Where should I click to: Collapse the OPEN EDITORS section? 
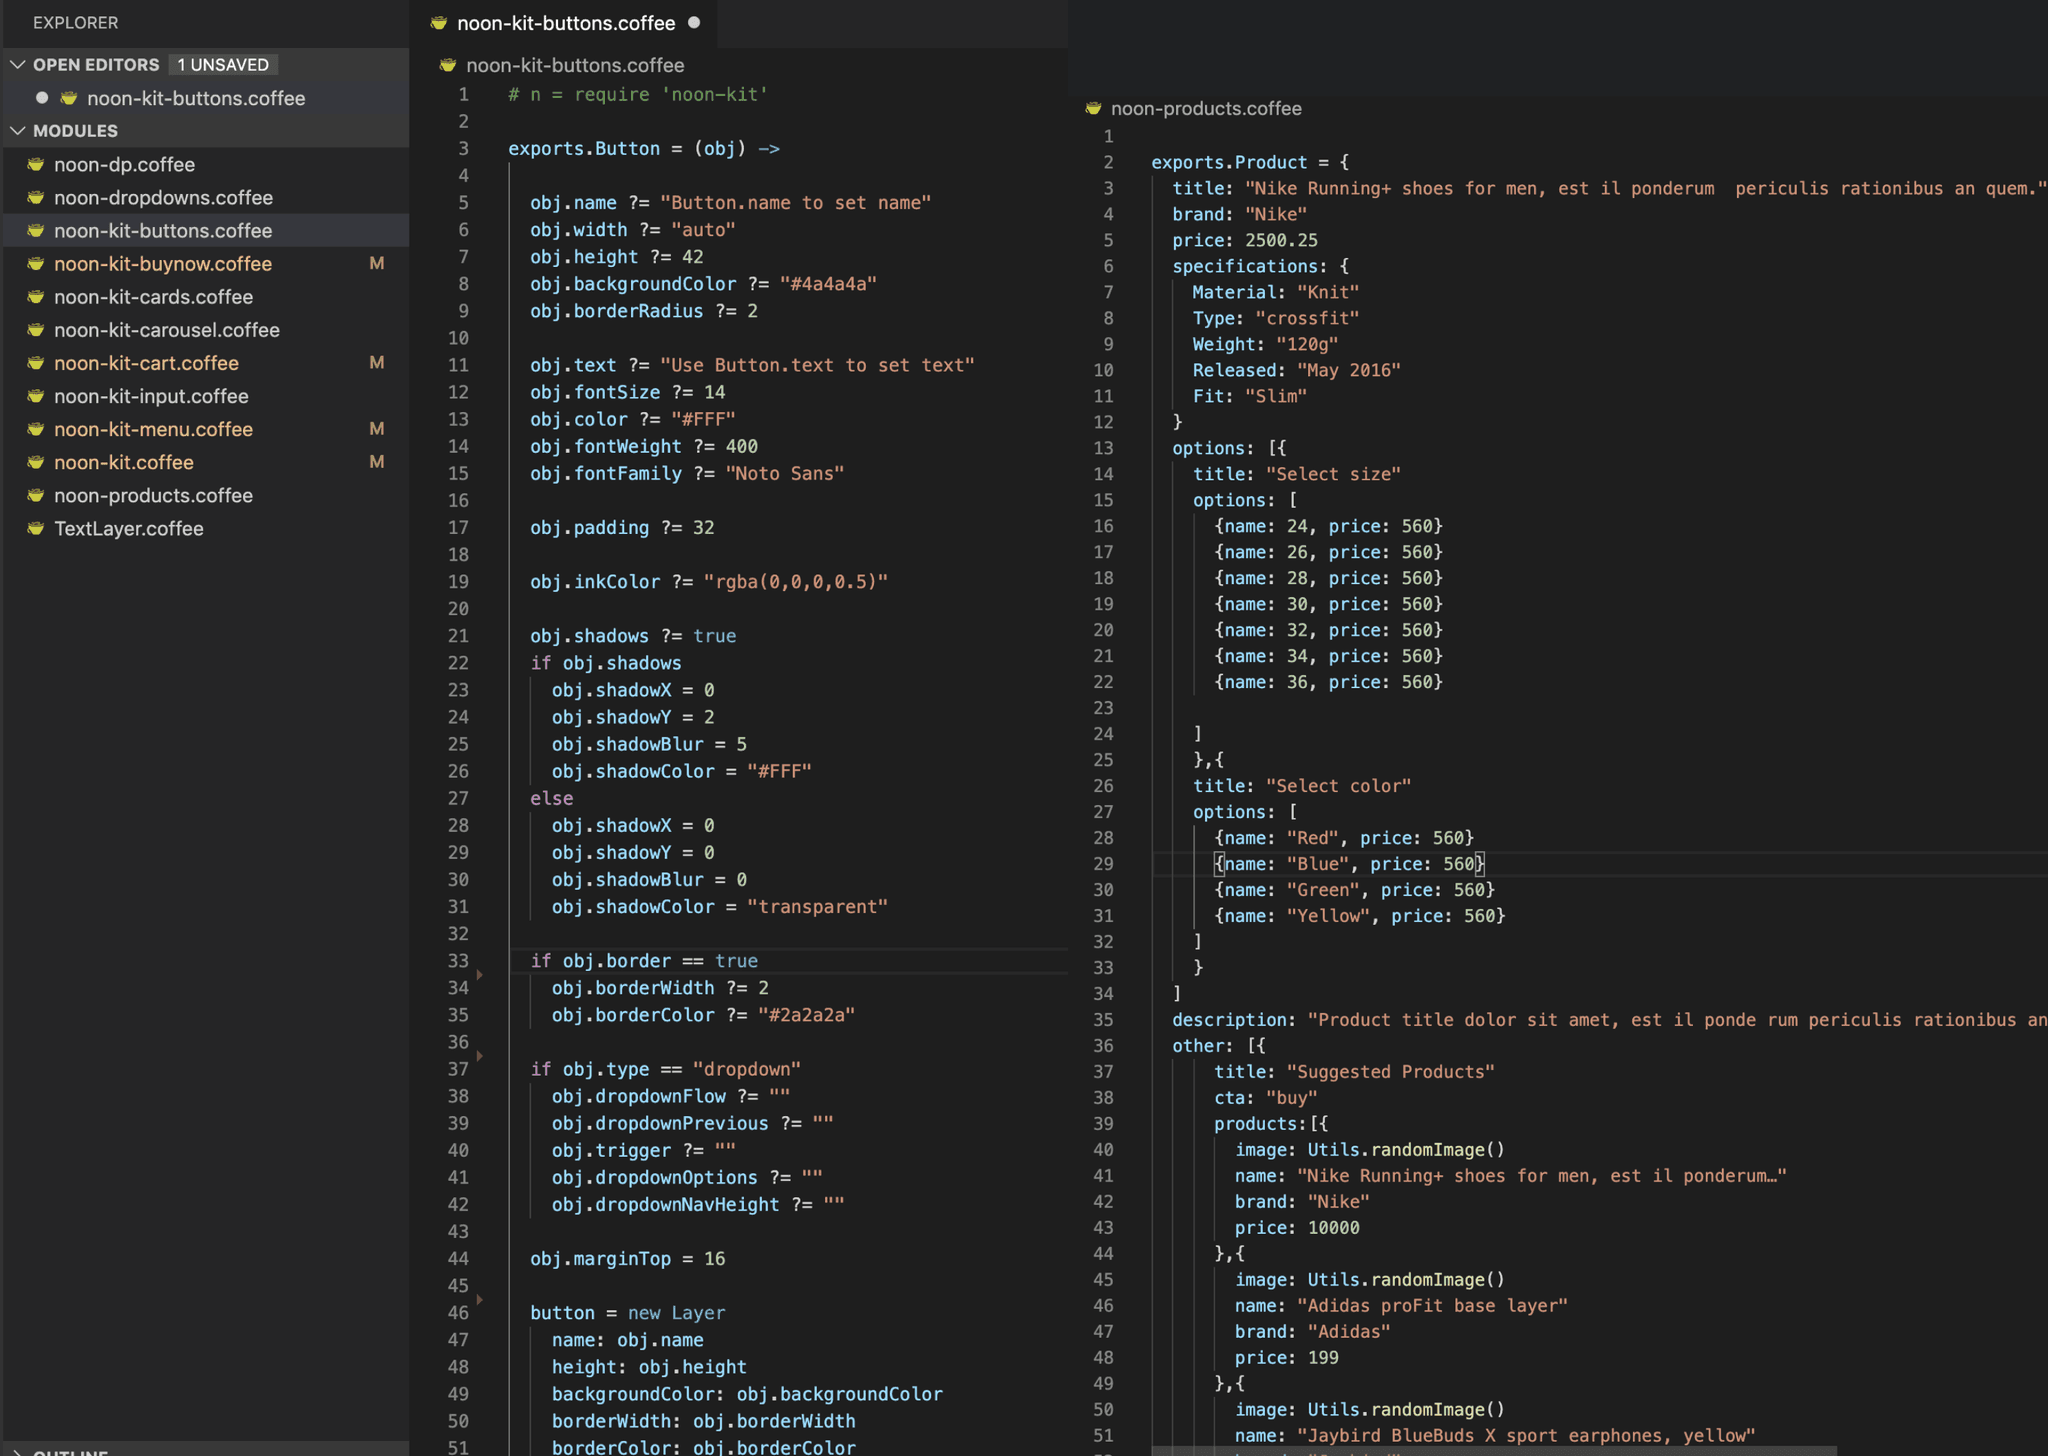pos(18,64)
